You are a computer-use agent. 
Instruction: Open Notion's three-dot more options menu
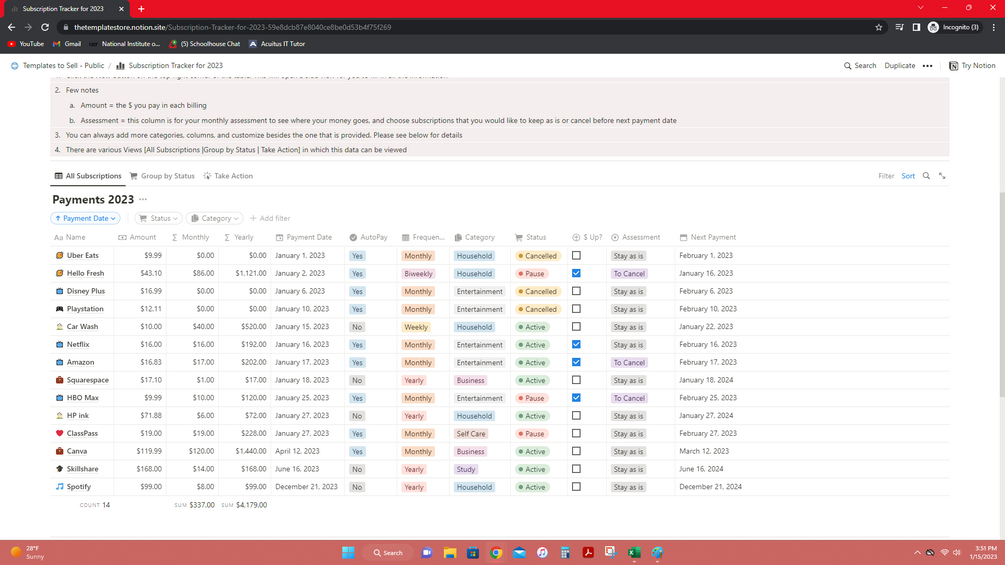927,66
